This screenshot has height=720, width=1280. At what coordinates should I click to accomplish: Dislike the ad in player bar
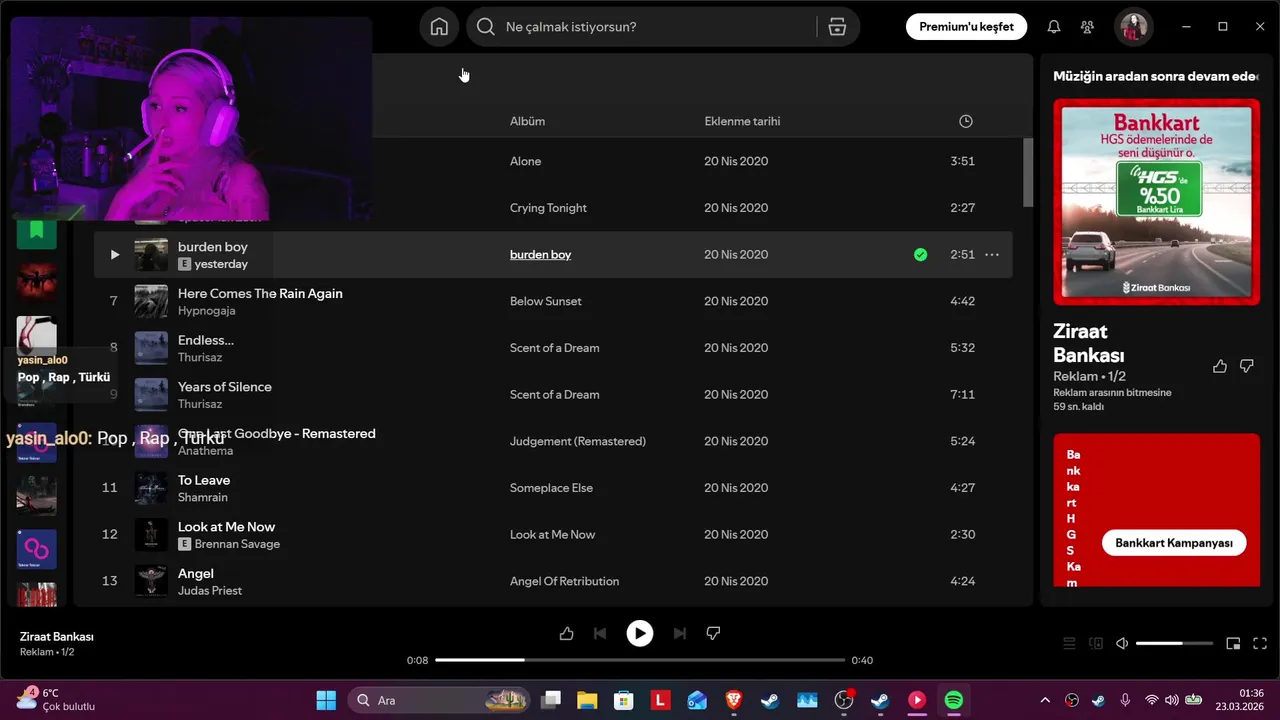coord(713,633)
